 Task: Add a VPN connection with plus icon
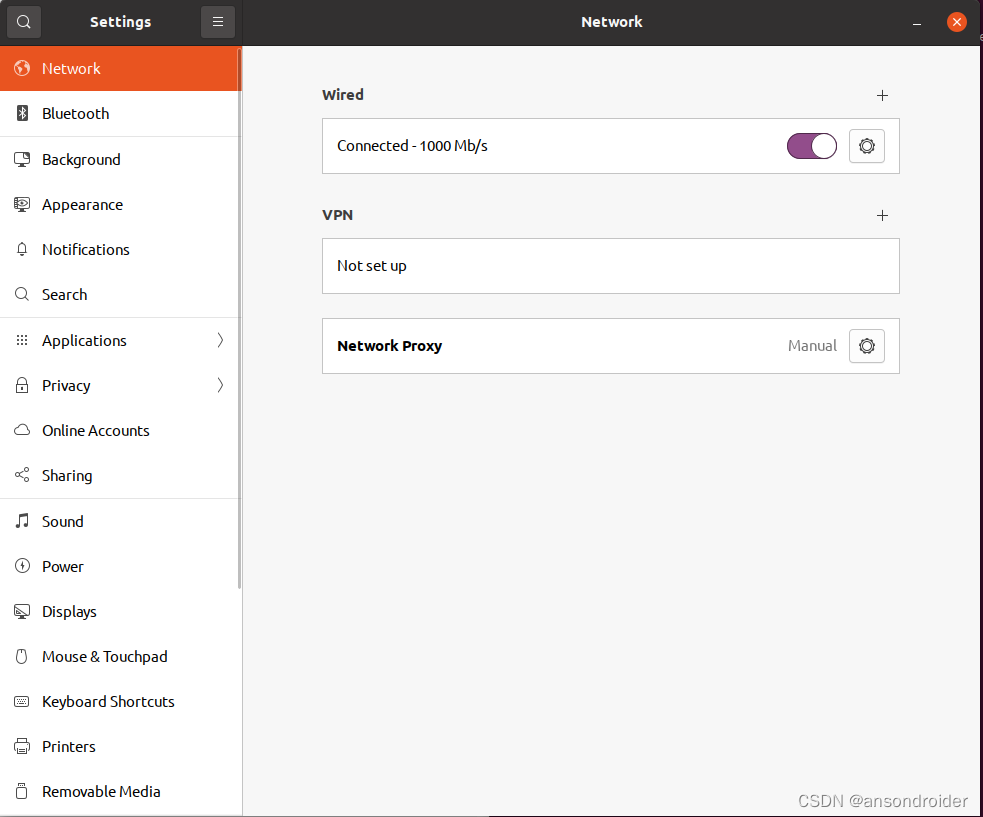pos(882,216)
